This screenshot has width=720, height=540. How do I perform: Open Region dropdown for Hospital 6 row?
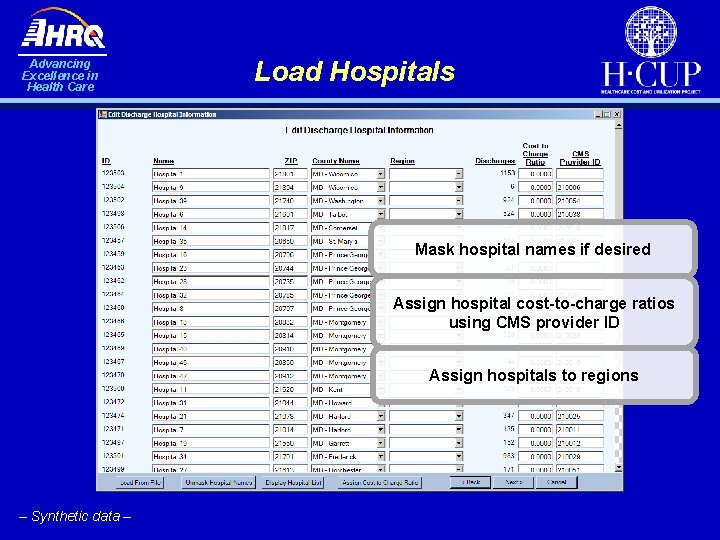[459, 214]
